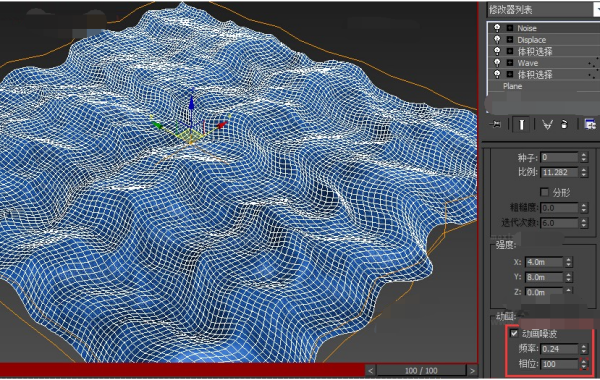The width and height of the screenshot is (600, 380).
Task: Click the 相位 phase field showing 100
Action: pos(559,364)
